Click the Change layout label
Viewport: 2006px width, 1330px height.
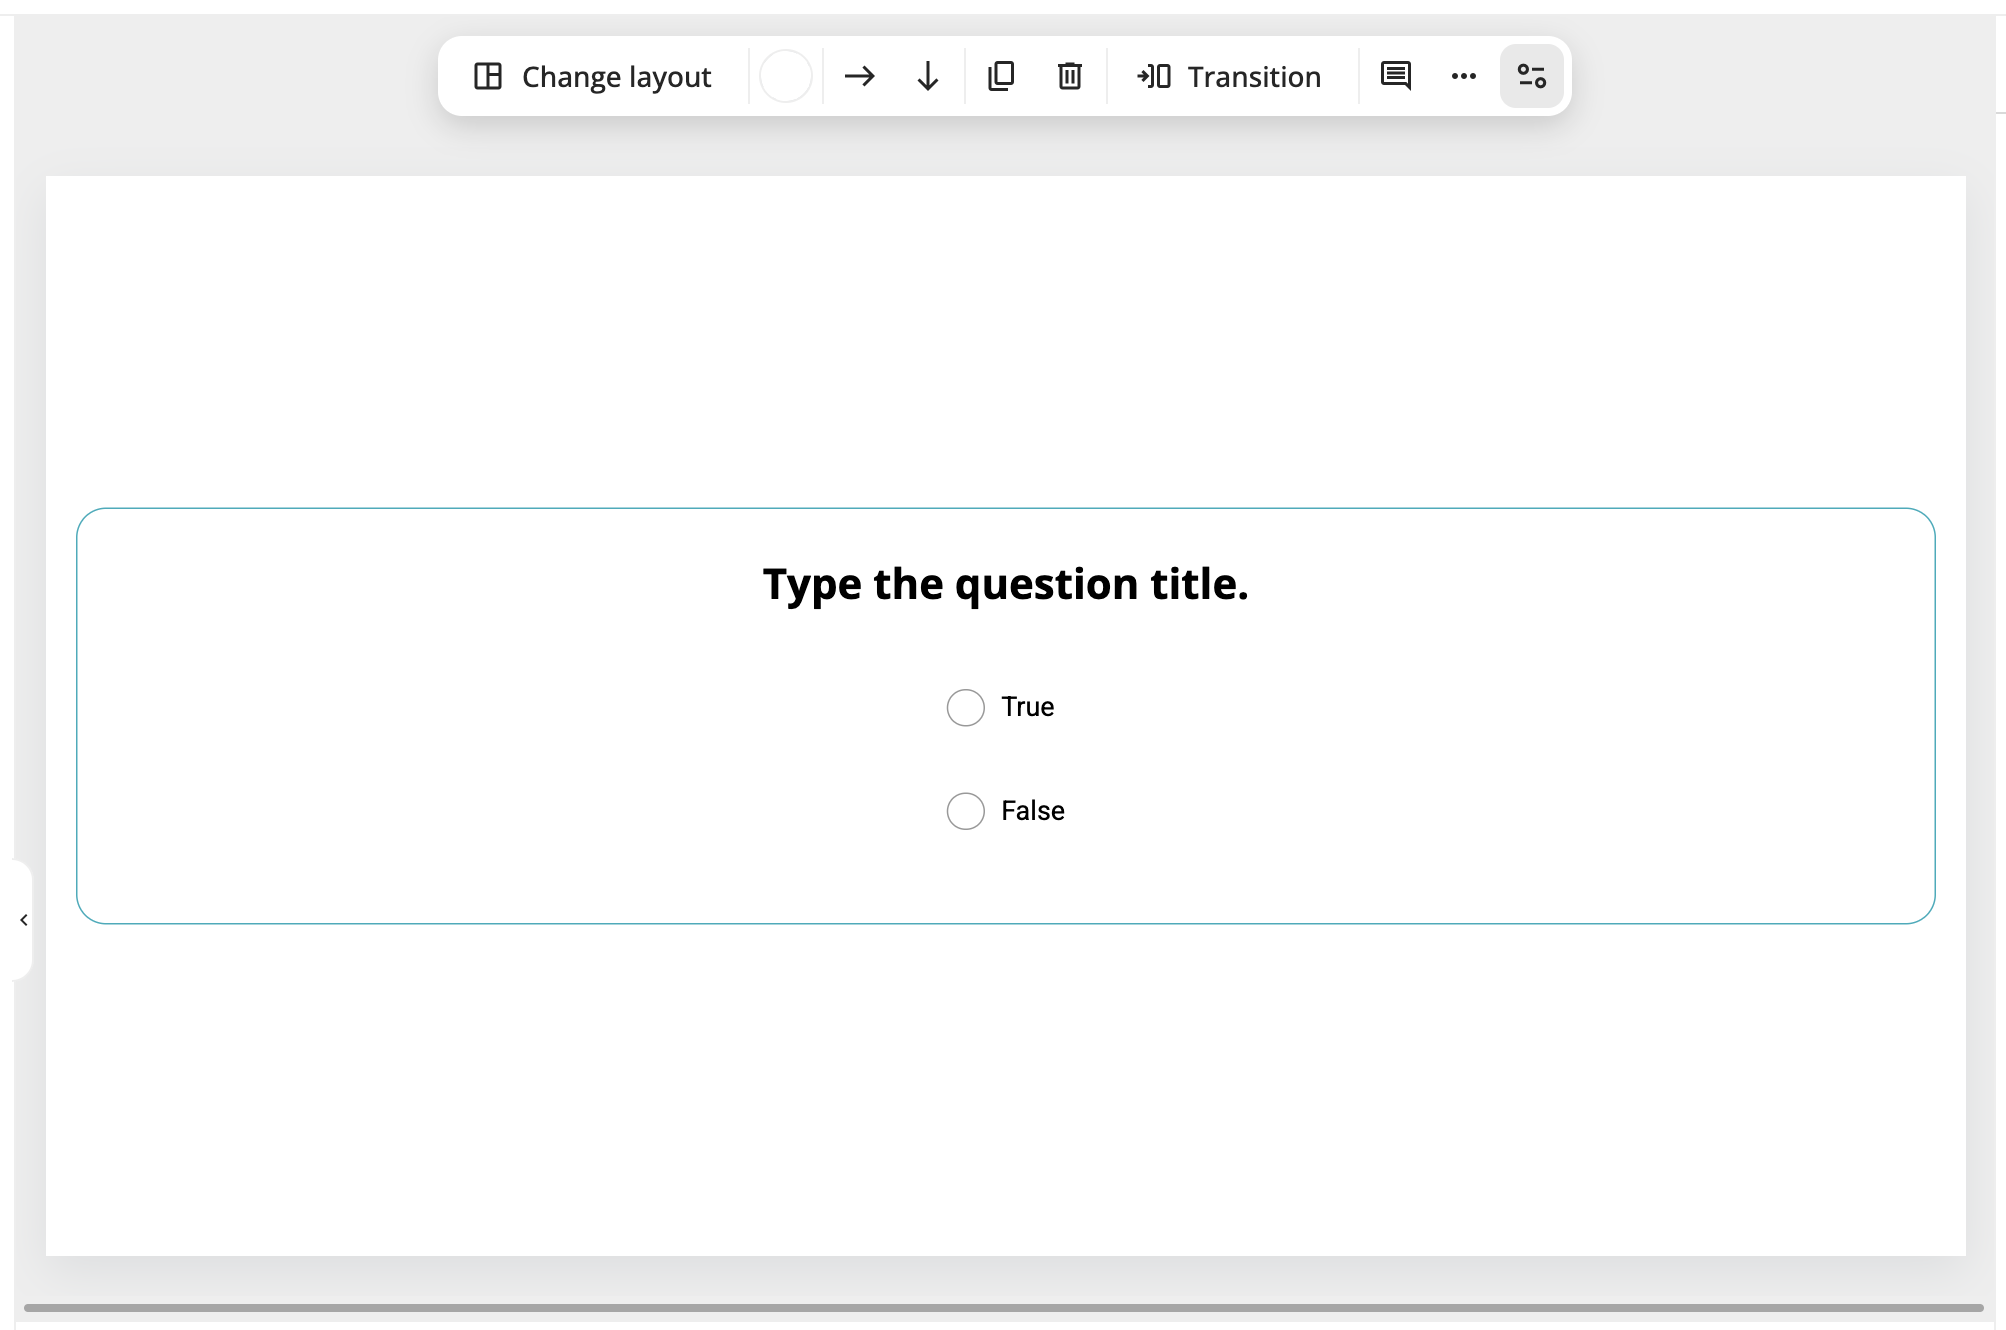click(x=616, y=77)
